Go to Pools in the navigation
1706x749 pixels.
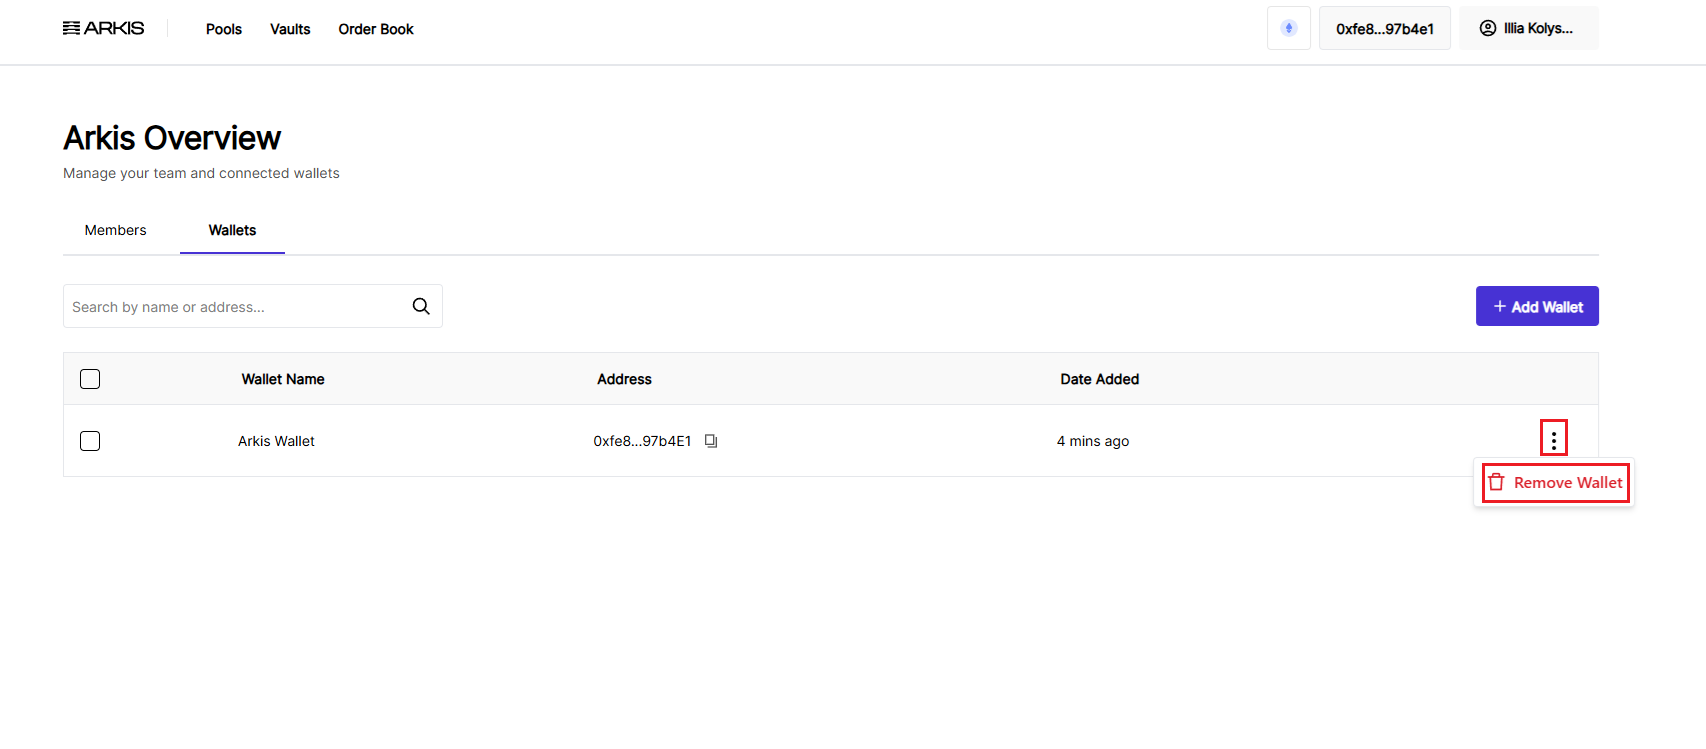click(224, 29)
